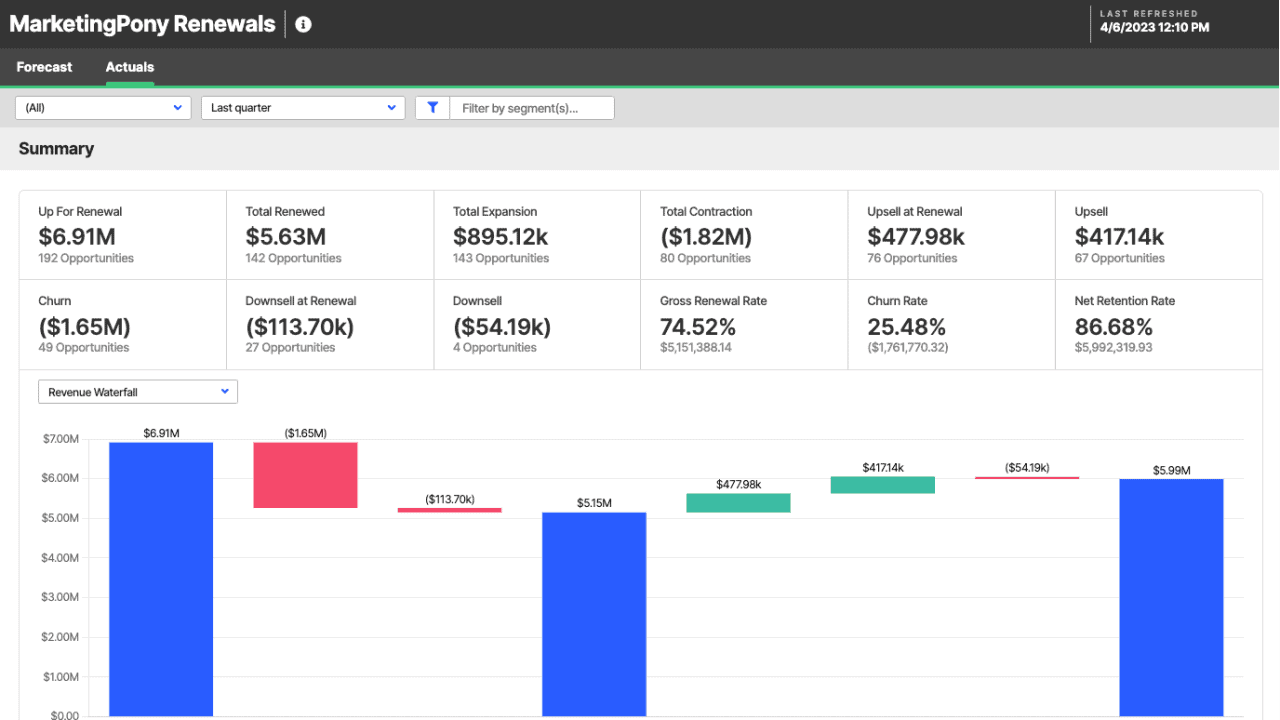This screenshot has height=720, width=1280.
Task: Click the red Churn ($1.65M) bar
Action: 305,475
